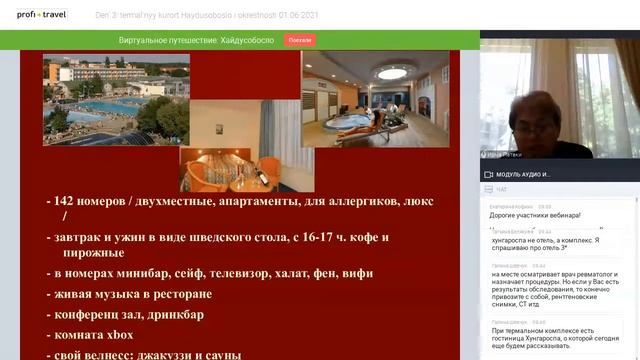Click the chat icon beside ЧАТ
Screen dimensions: 640x360
click(489, 189)
